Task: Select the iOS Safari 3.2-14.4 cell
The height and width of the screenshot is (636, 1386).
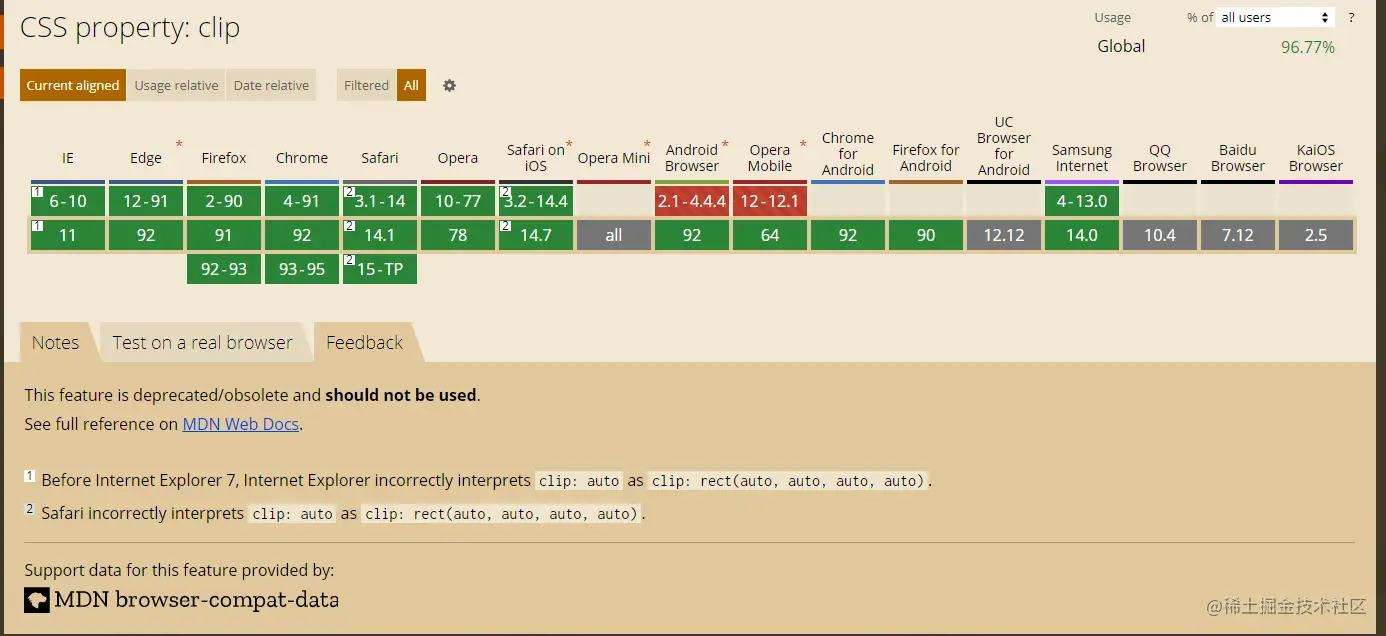Action: coord(536,201)
